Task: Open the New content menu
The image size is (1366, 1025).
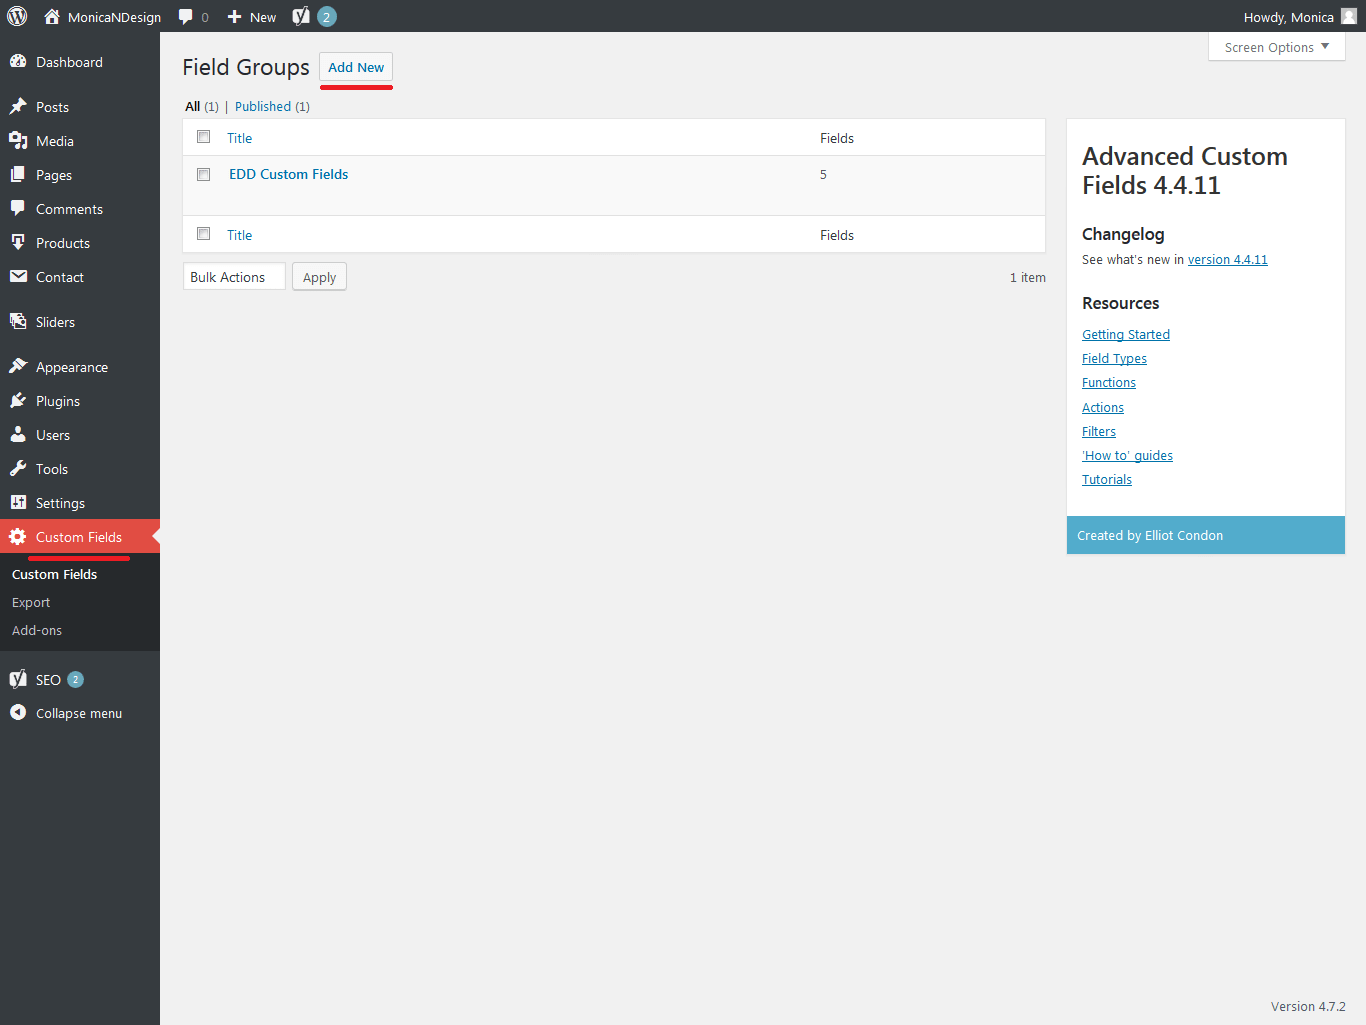Action: coord(252,17)
